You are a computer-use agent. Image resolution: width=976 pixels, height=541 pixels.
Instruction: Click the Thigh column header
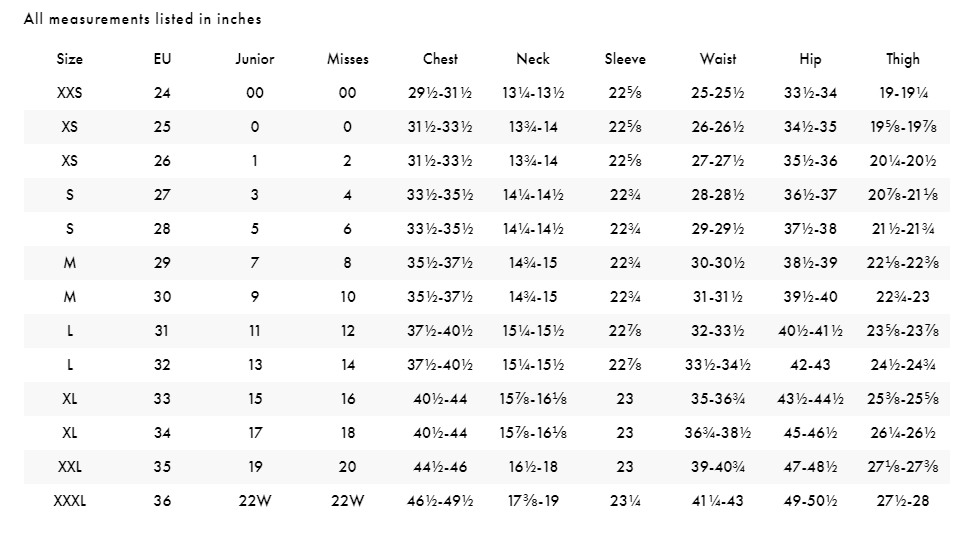[902, 59]
